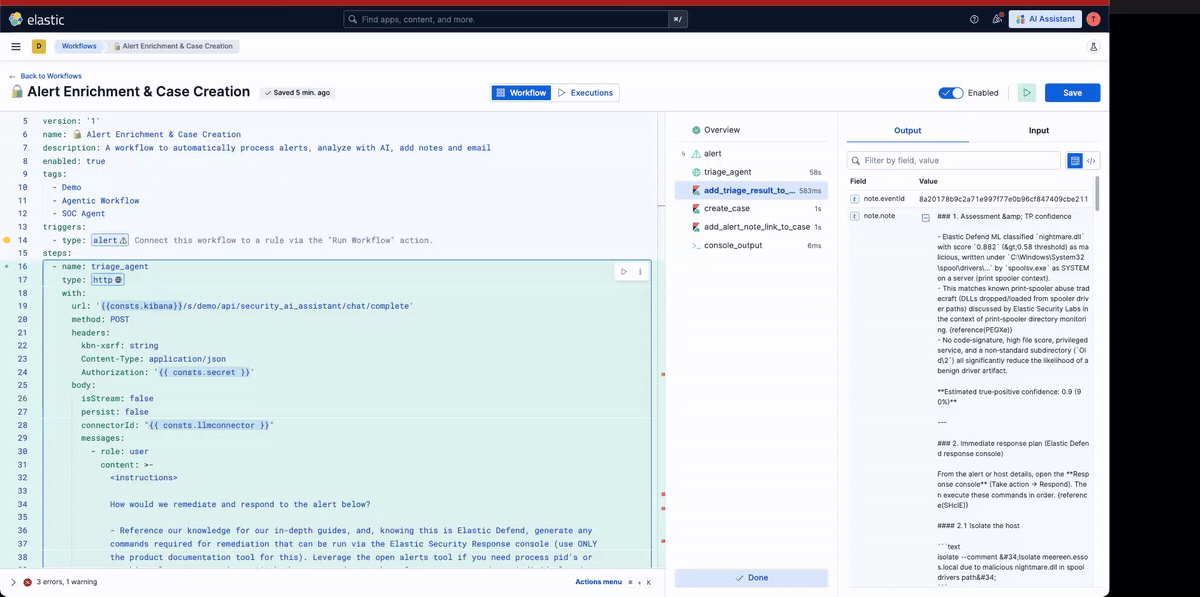Click the Kibana icon of create_case
Image resolution: width=1200 pixels, height=597 pixels.
click(x=696, y=209)
